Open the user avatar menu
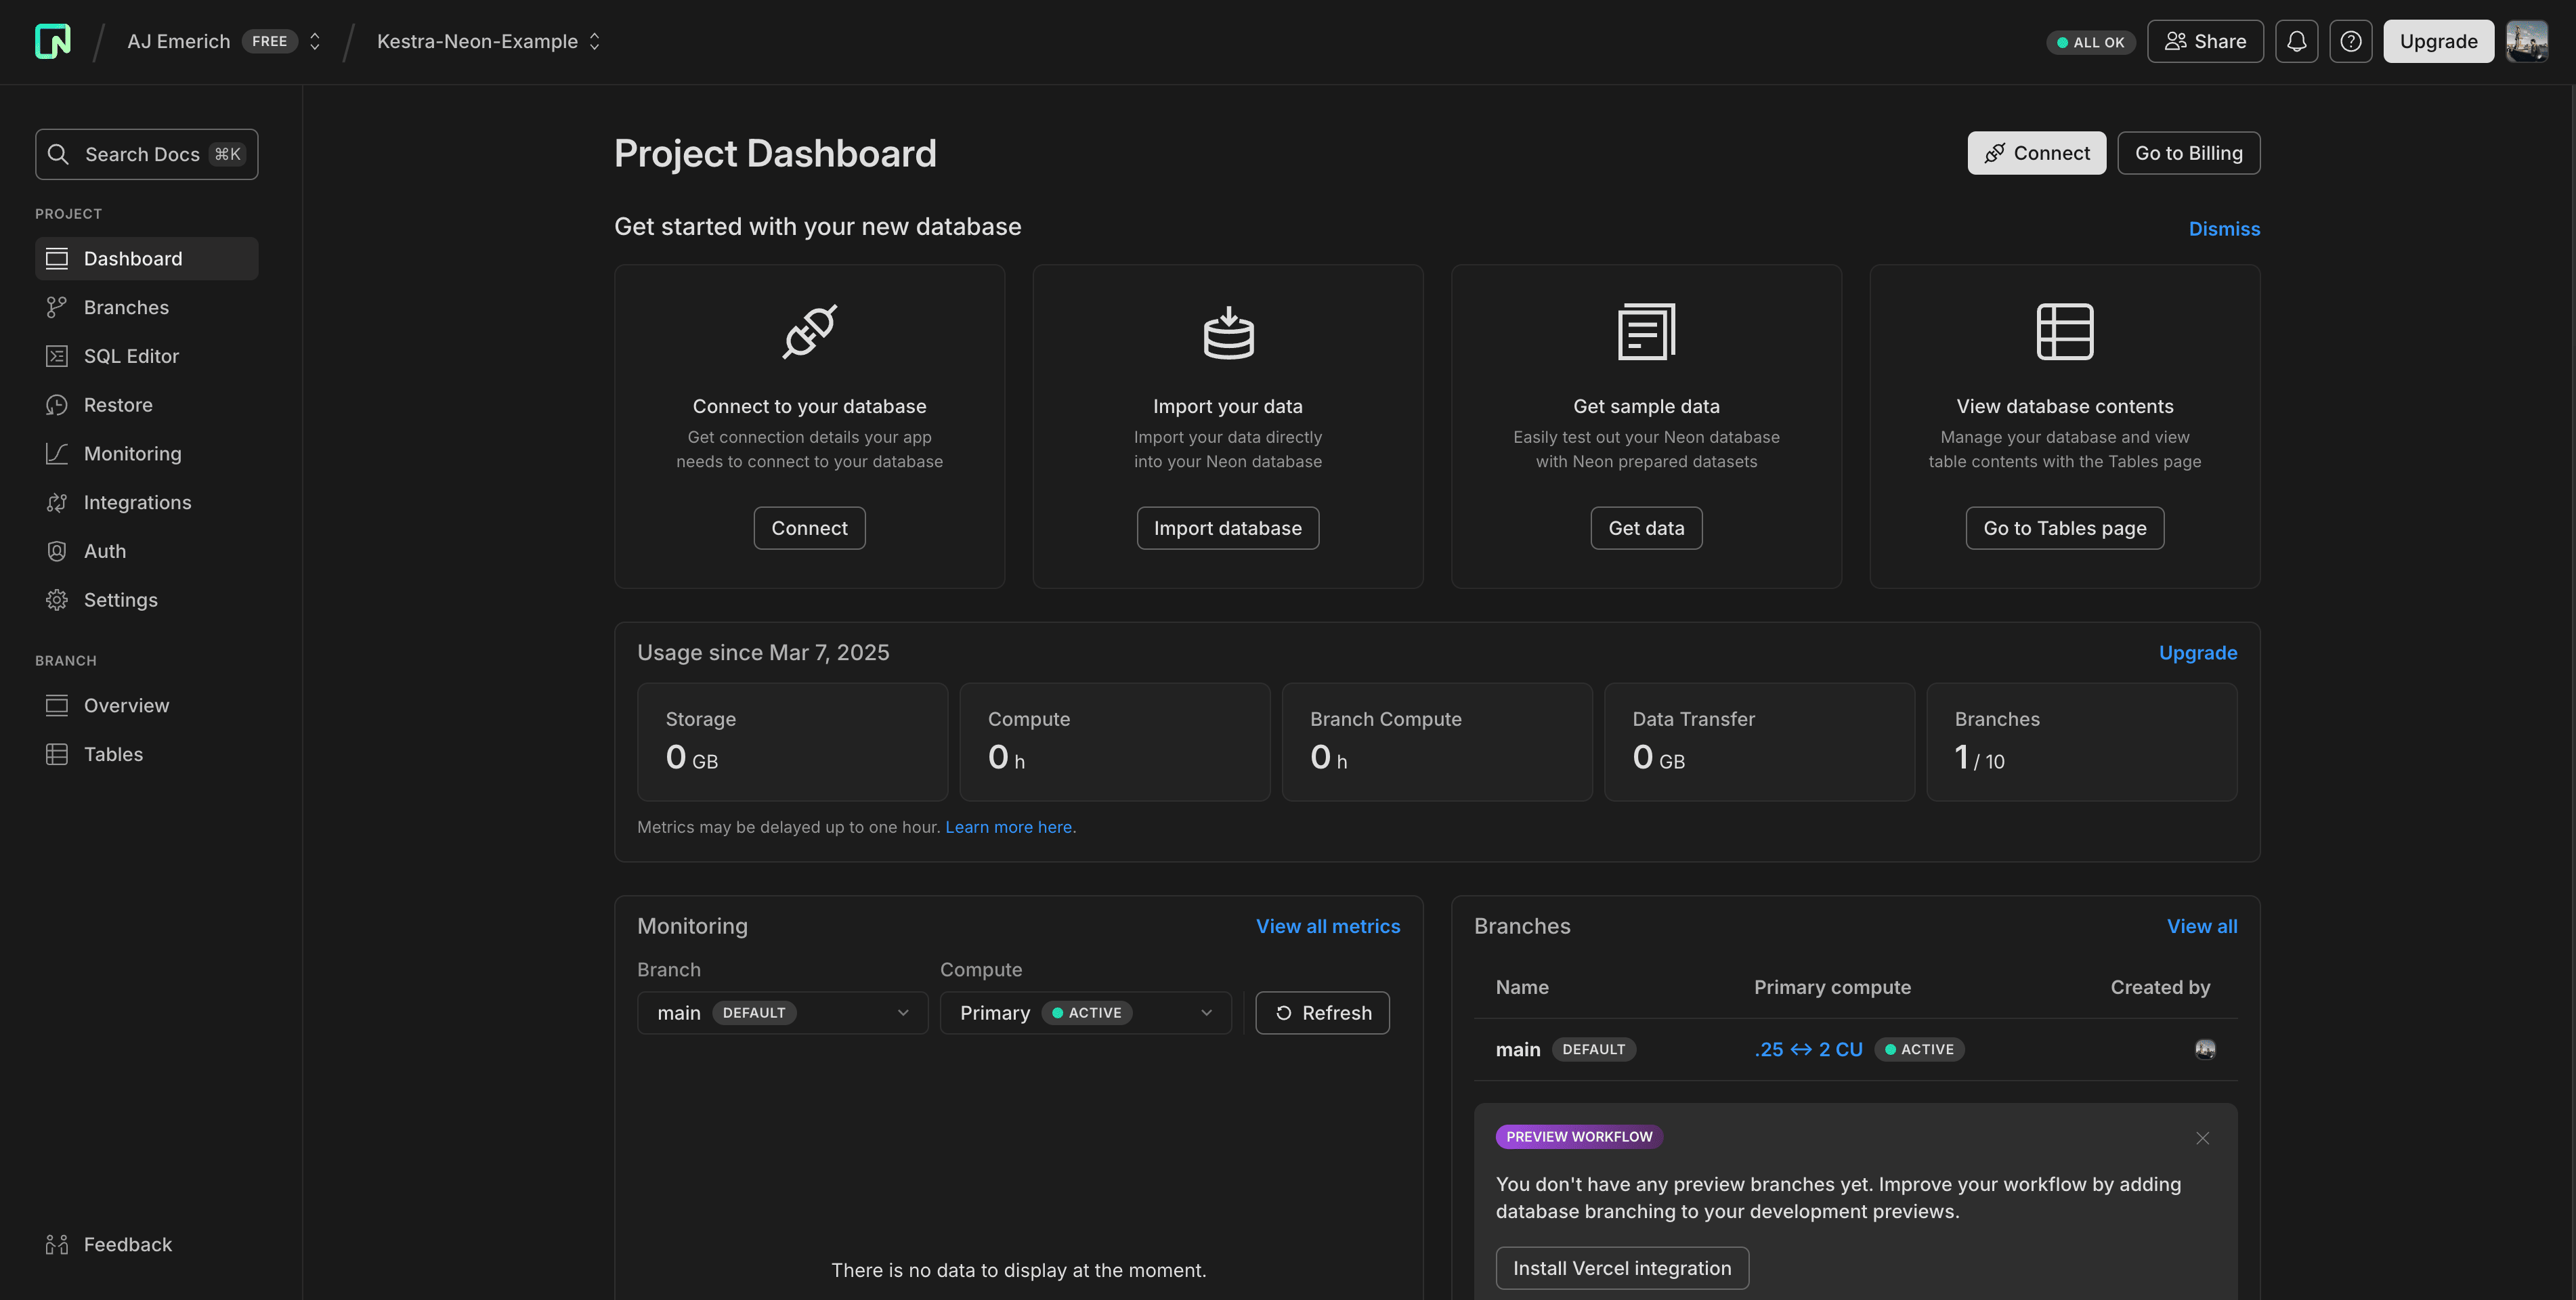Screen dimensions: 2576x1300 coord(2526,41)
